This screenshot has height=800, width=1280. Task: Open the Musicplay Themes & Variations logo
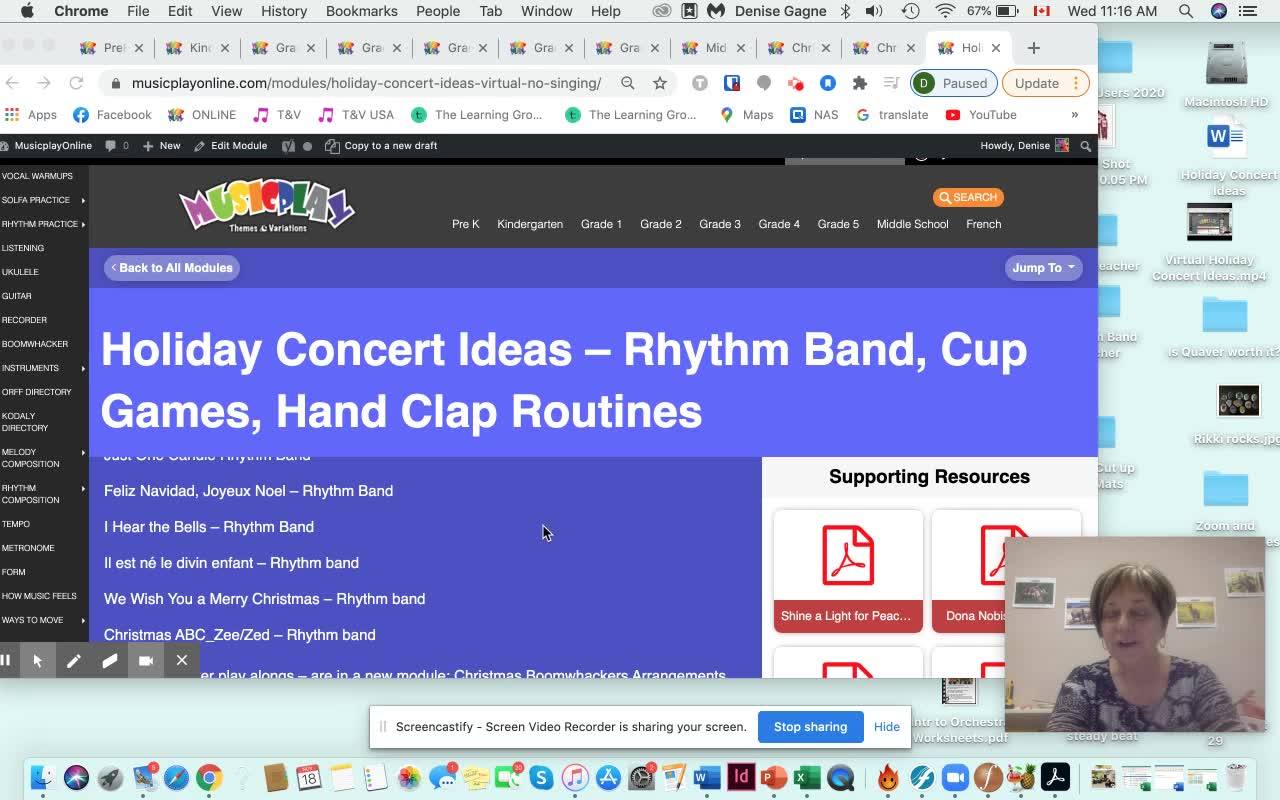(x=266, y=208)
